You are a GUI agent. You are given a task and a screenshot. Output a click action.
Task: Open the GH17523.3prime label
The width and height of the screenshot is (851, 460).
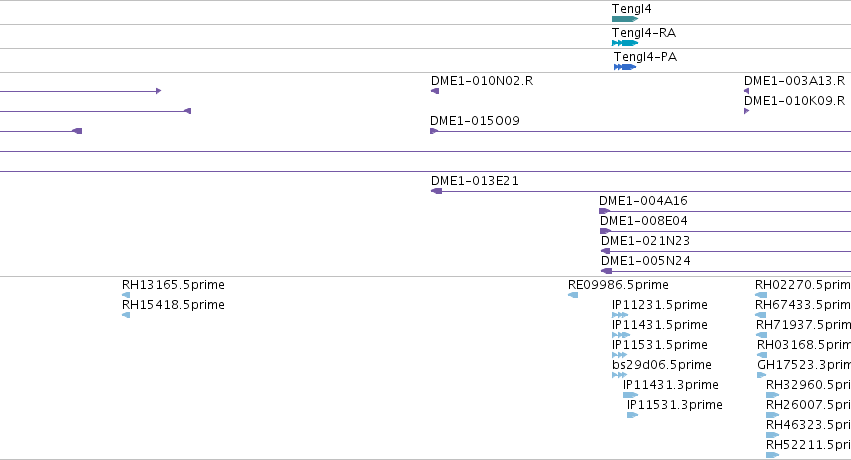click(x=804, y=365)
